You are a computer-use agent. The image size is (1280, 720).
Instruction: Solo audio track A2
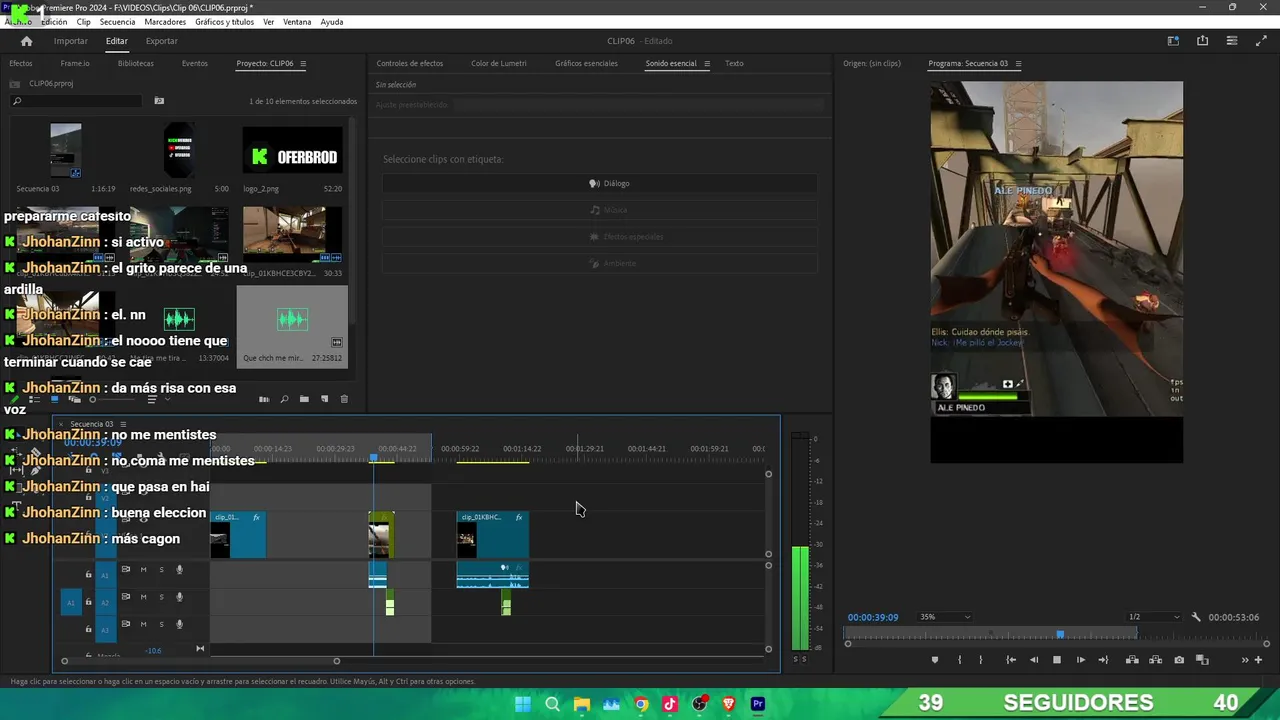[161, 597]
